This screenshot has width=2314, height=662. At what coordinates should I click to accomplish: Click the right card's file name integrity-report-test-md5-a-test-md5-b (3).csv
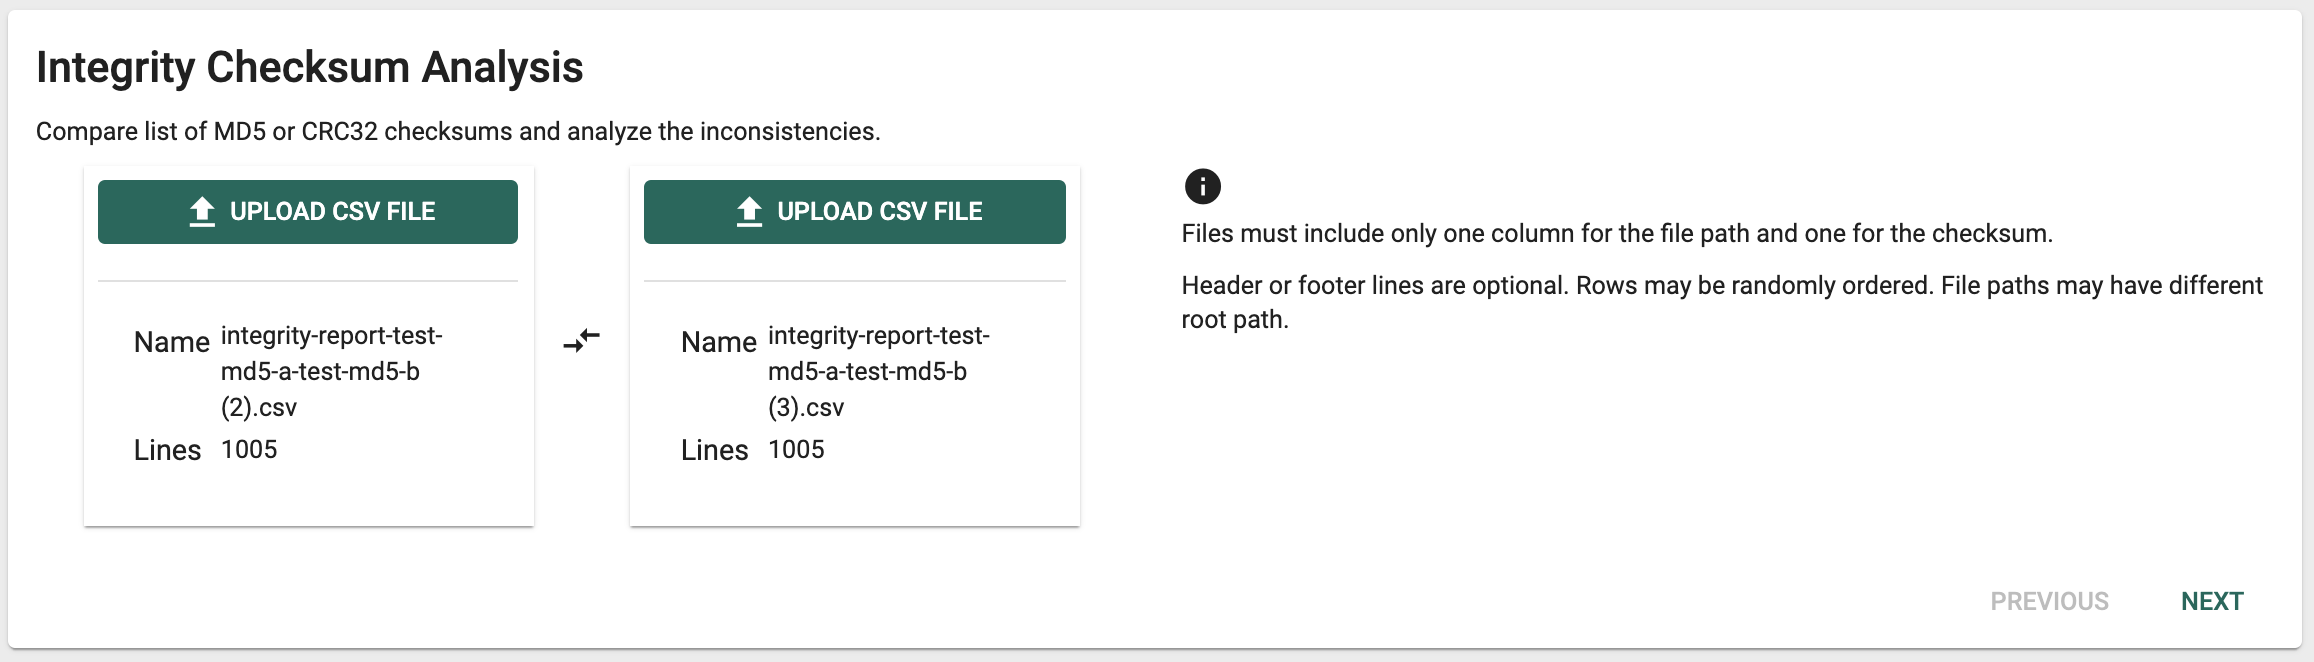click(877, 371)
